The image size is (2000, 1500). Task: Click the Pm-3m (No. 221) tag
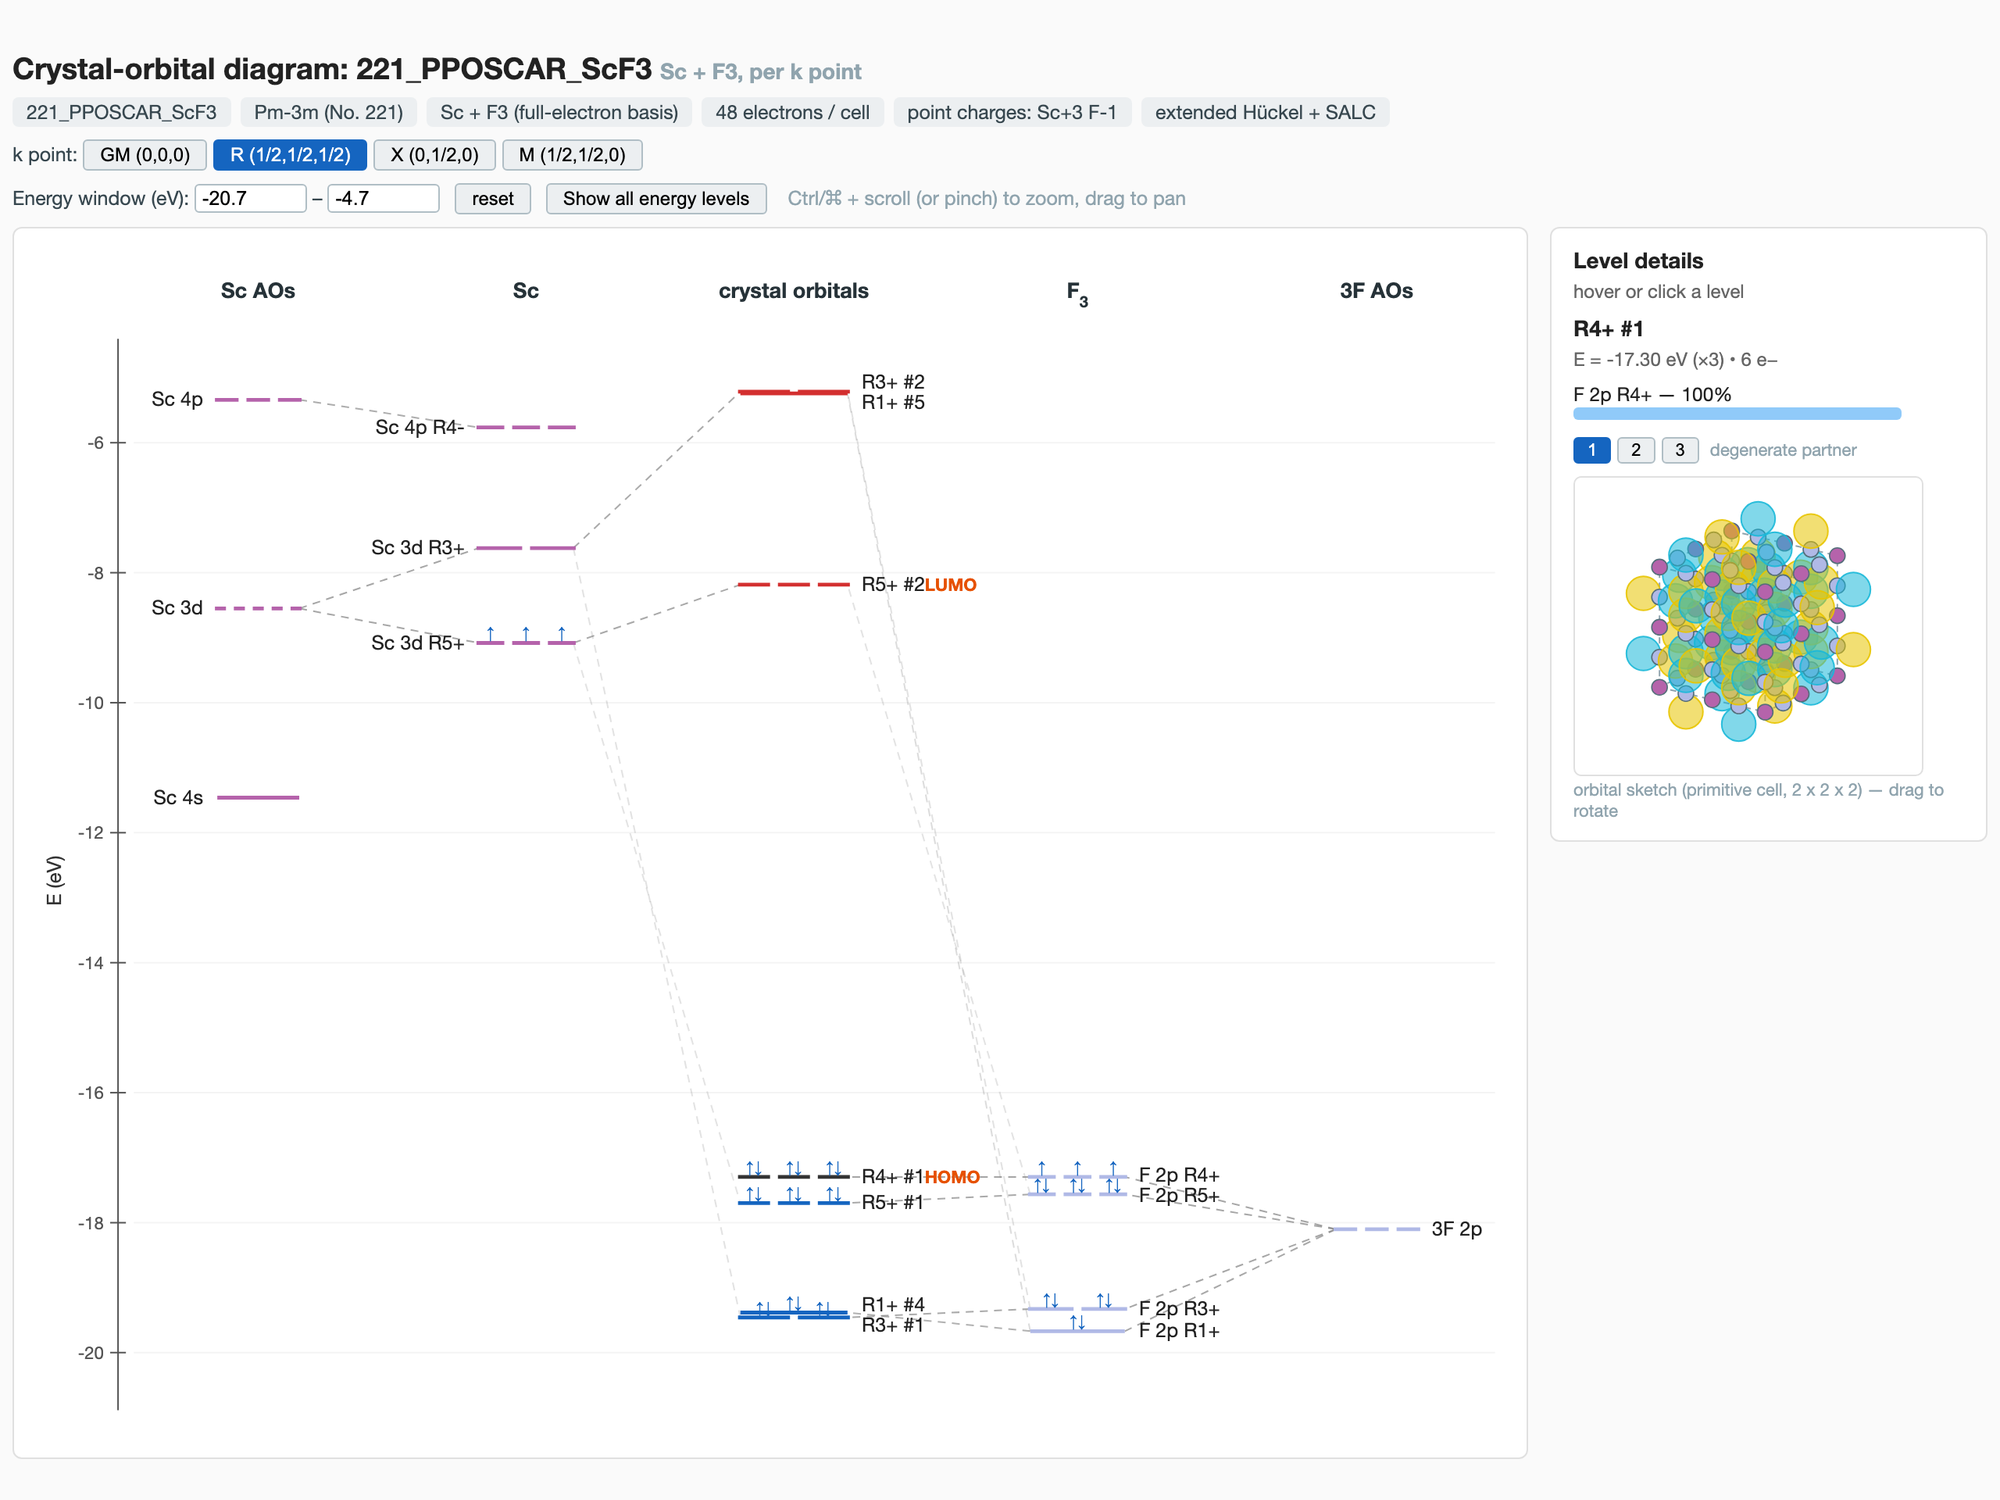pos(328,112)
